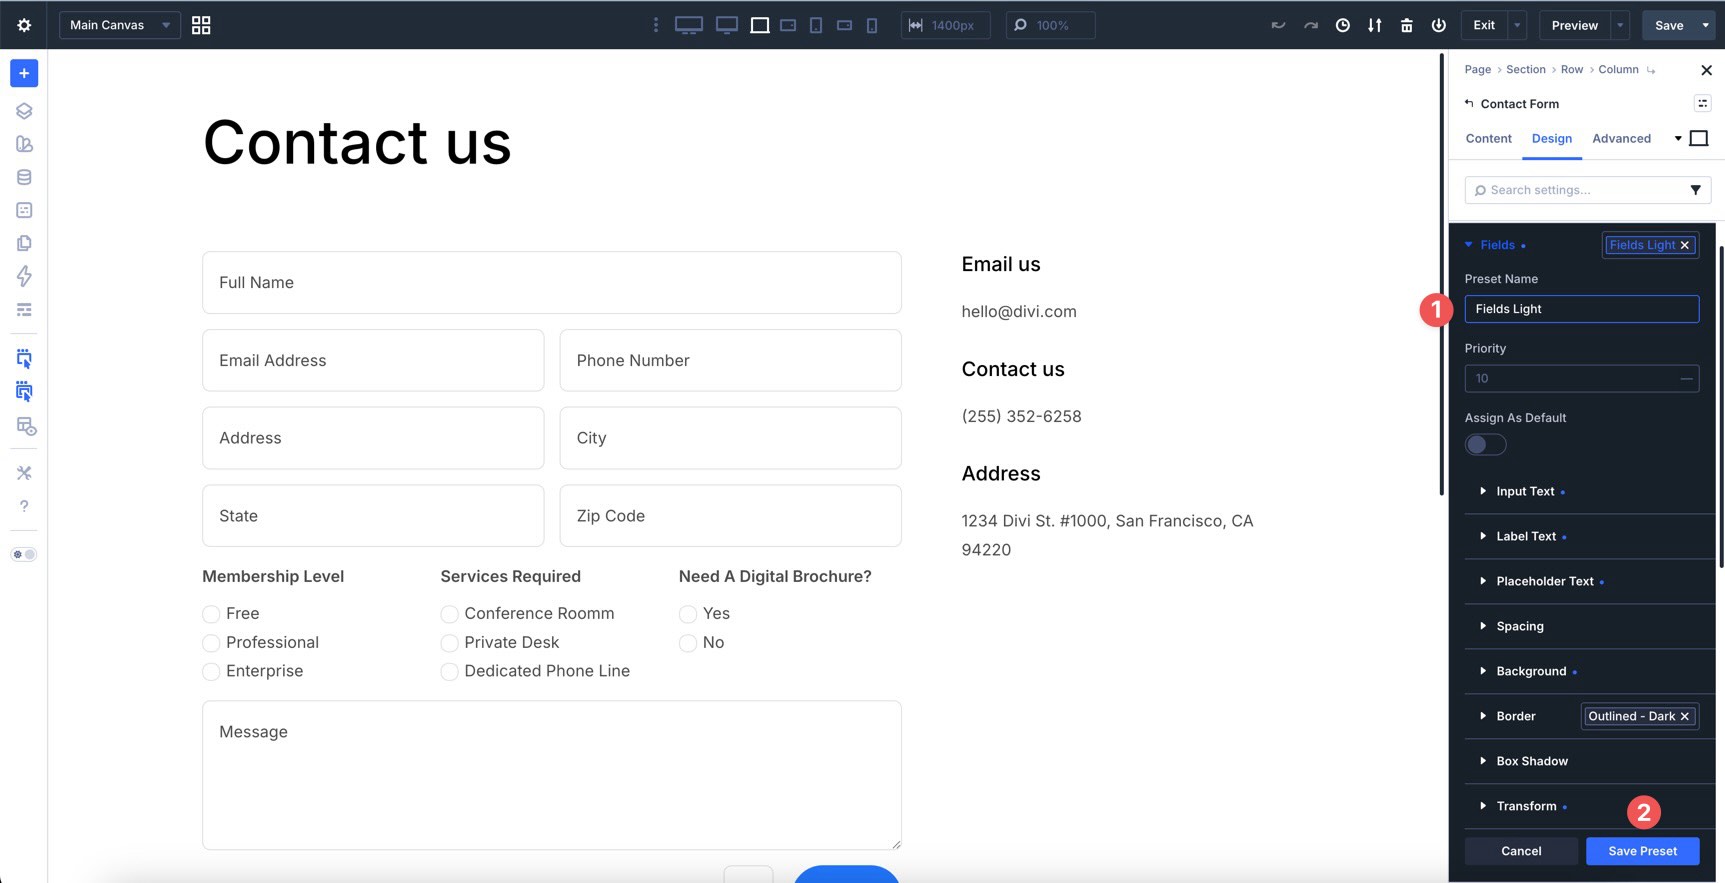Click the trash clear layout icon

click(1407, 25)
